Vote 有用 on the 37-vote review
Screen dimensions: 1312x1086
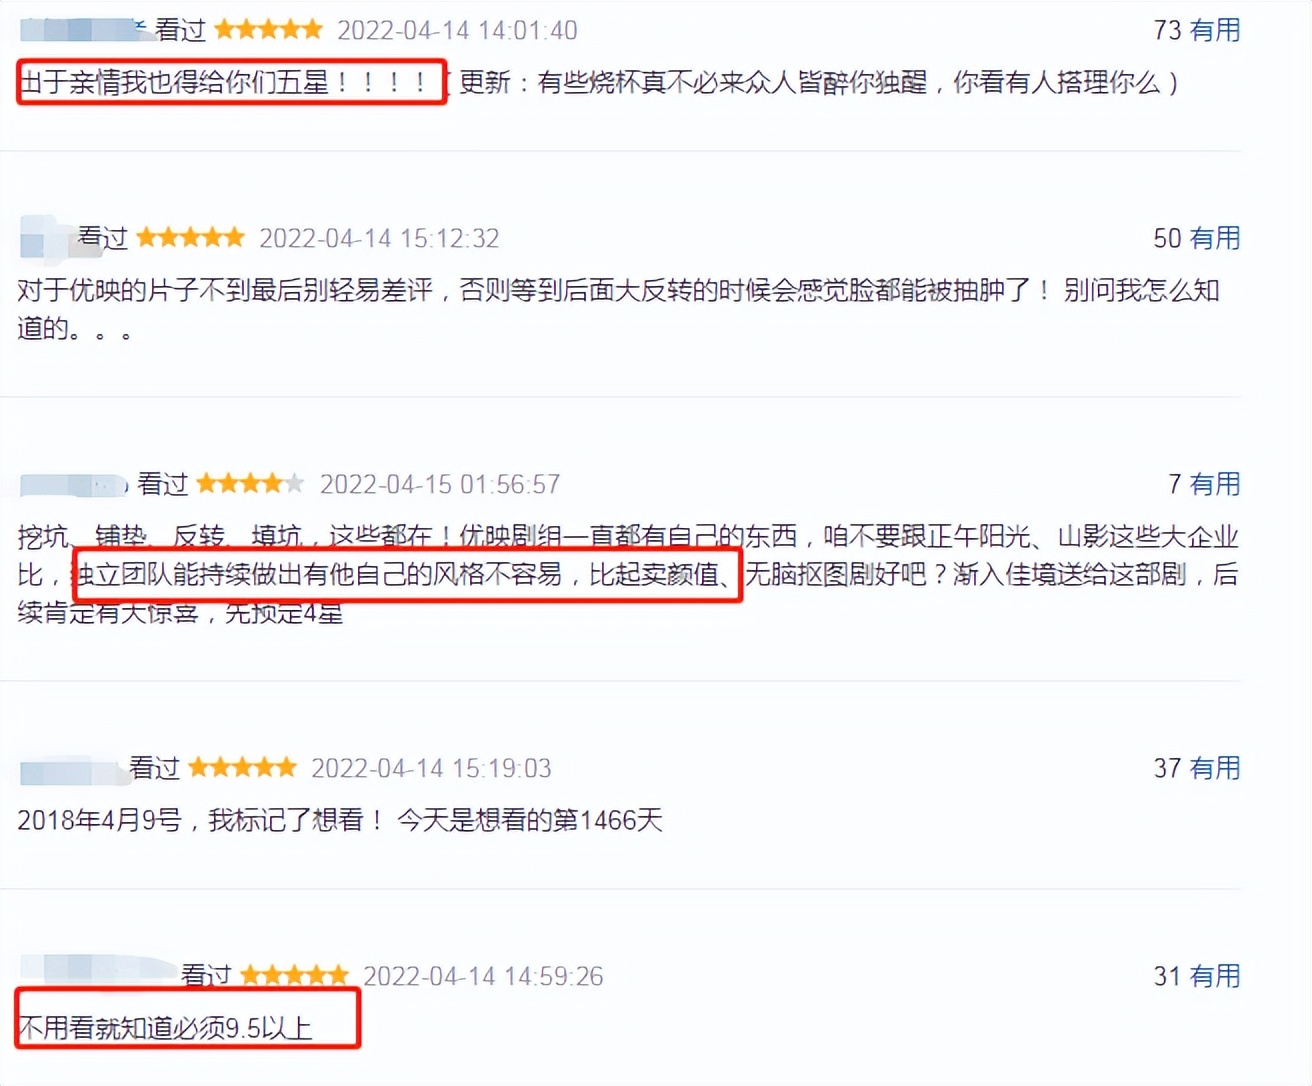click(1196, 768)
